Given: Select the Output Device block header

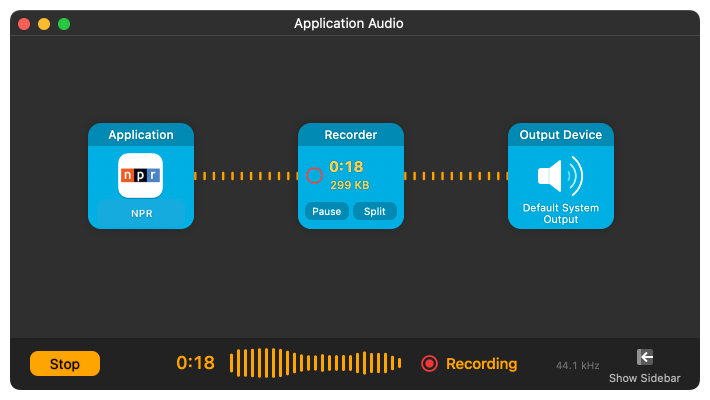Looking at the screenshot, I should point(561,135).
